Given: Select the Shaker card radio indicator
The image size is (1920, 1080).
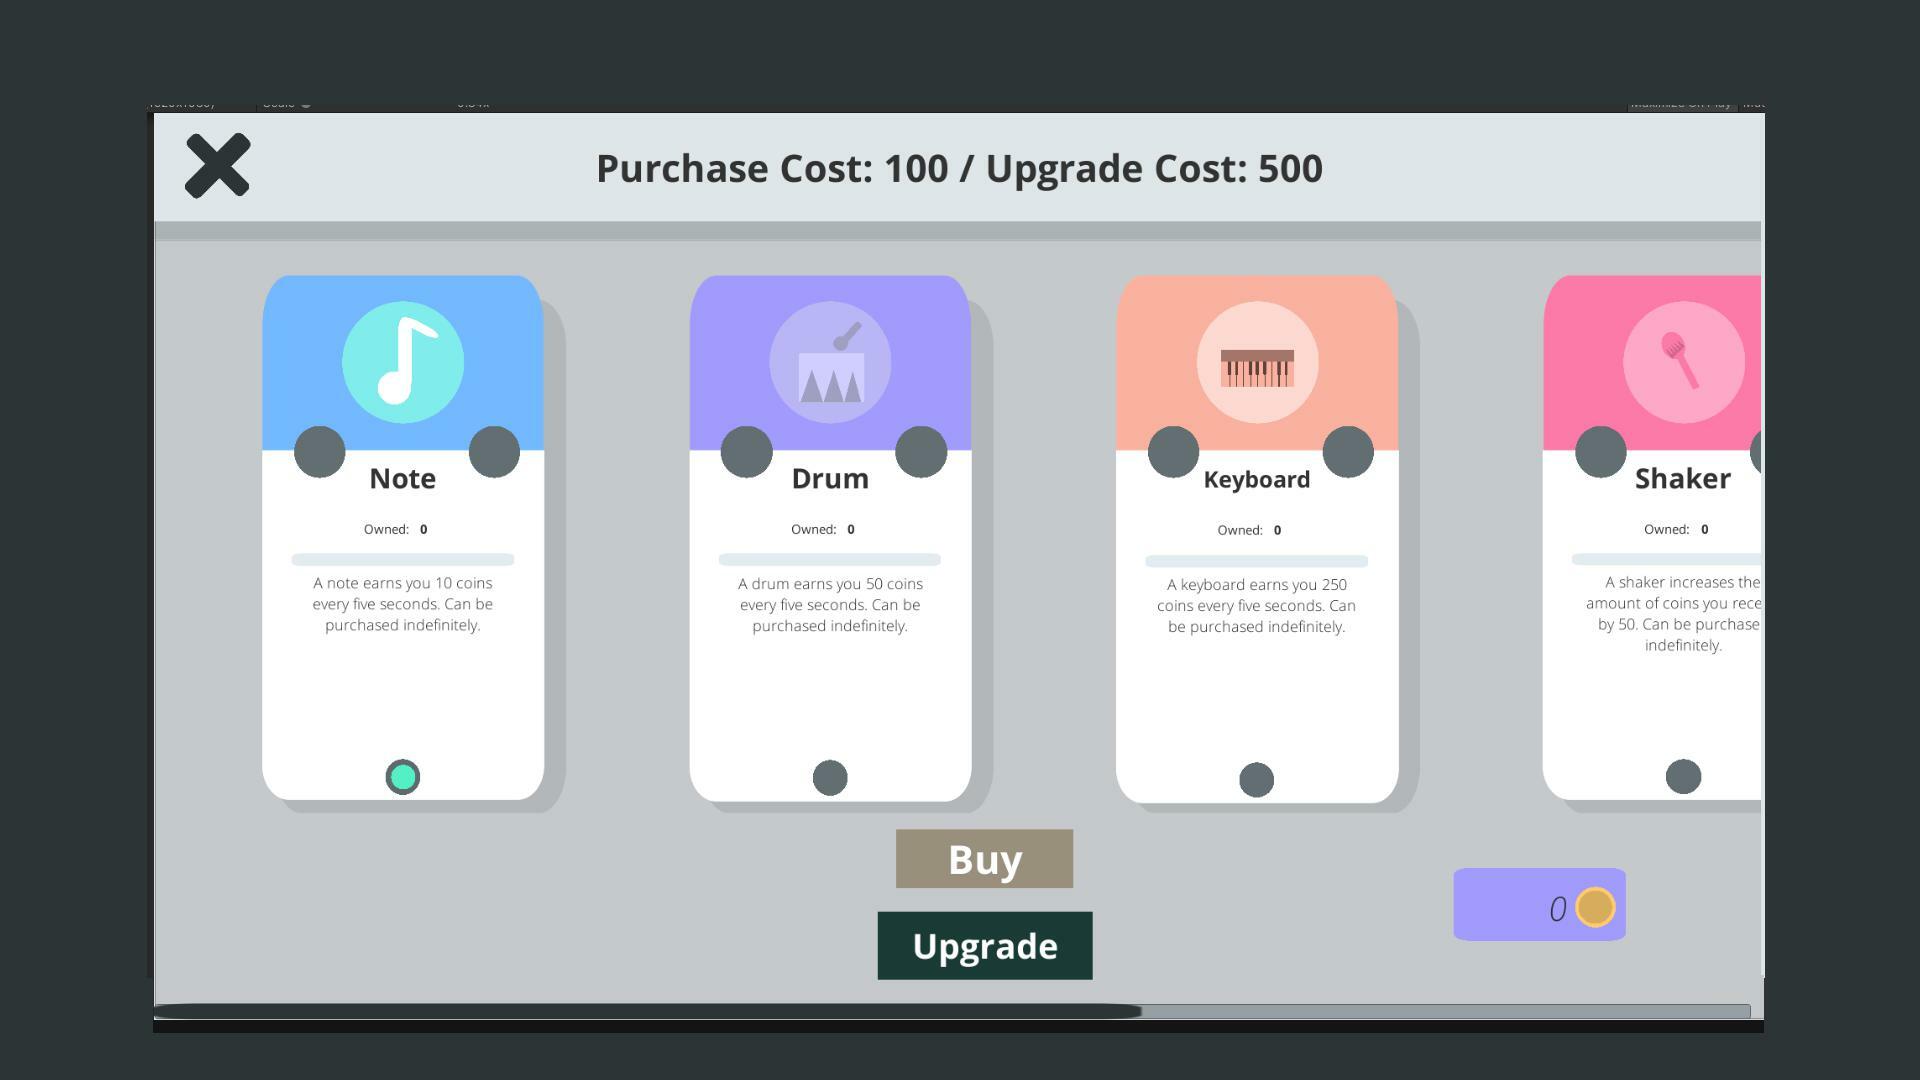Looking at the screenshot, I should pyautogui.click(x=1683, y=777).
